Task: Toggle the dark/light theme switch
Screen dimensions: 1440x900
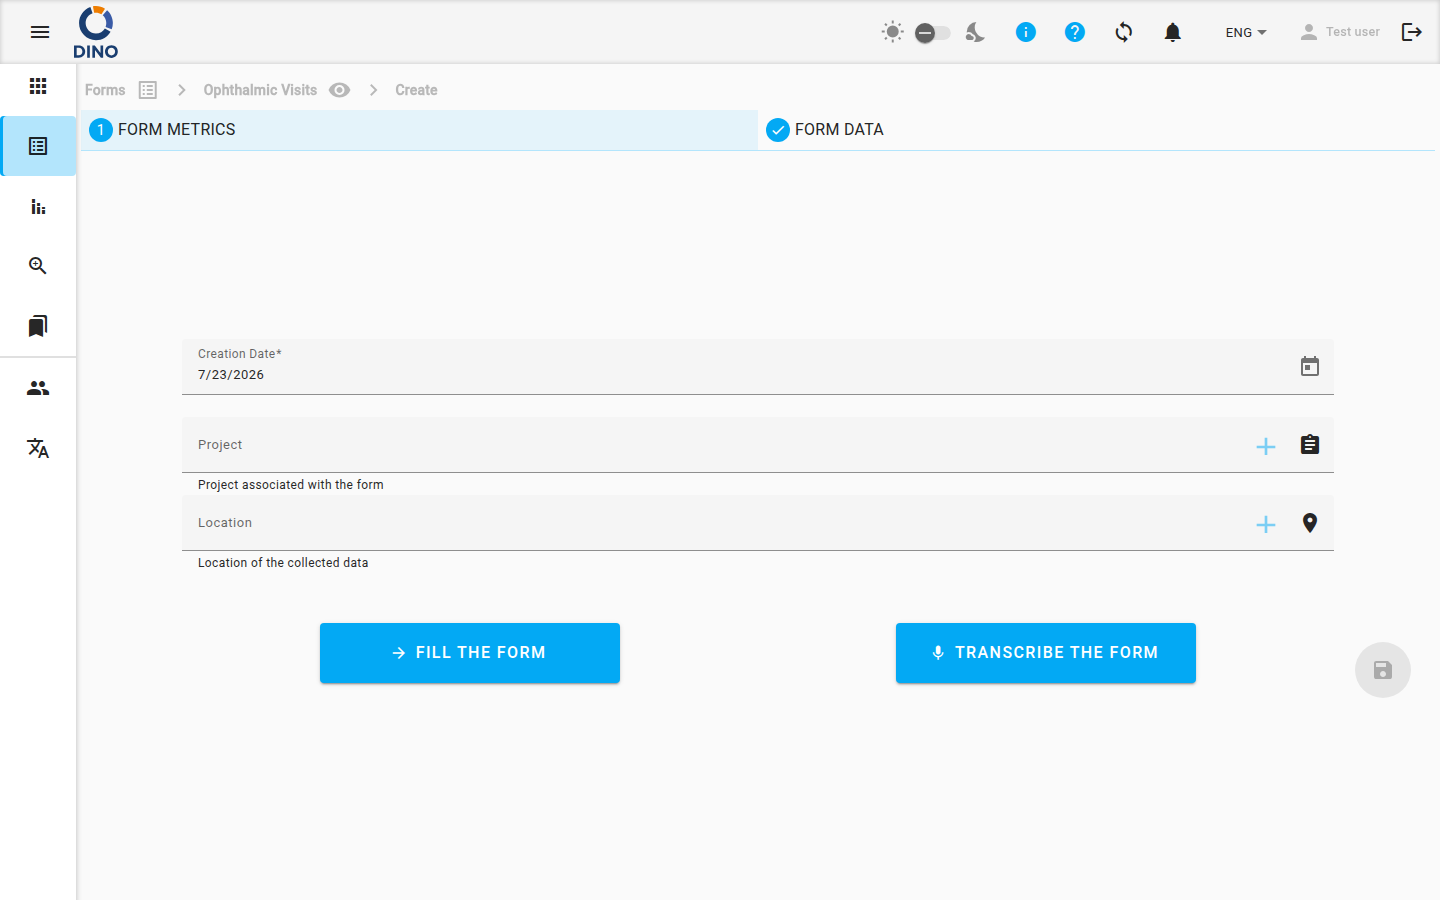Action: click(932, 33)
